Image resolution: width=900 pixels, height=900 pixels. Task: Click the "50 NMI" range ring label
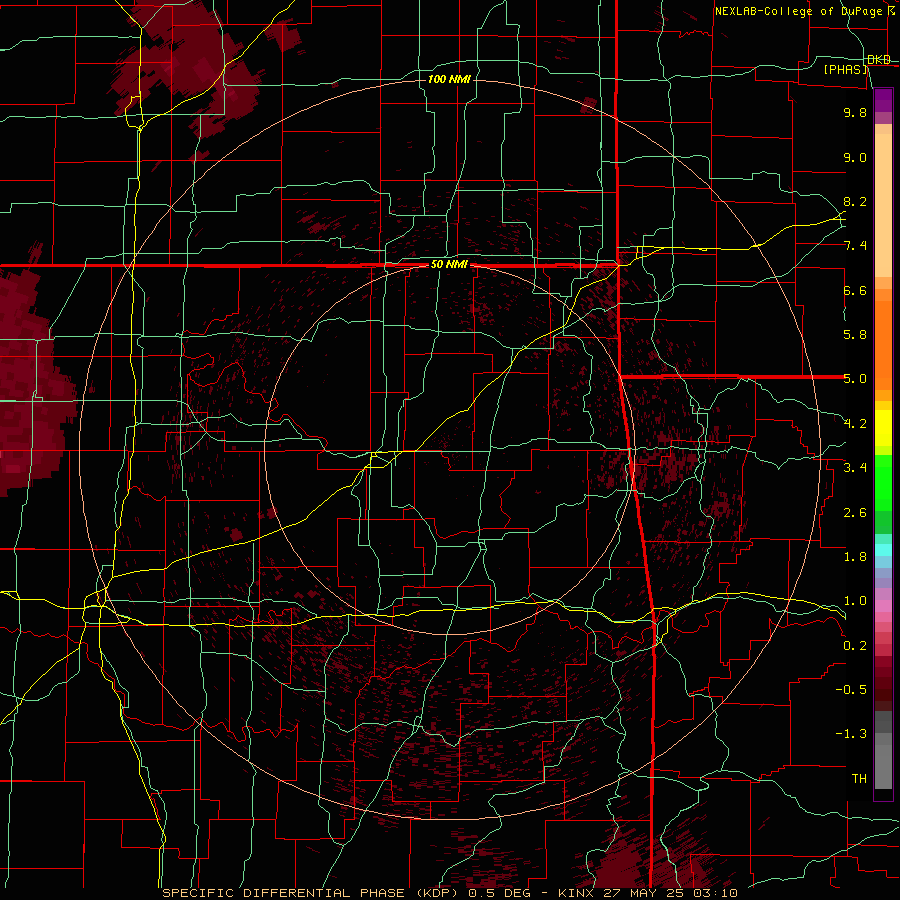click(x=449, y=265)
